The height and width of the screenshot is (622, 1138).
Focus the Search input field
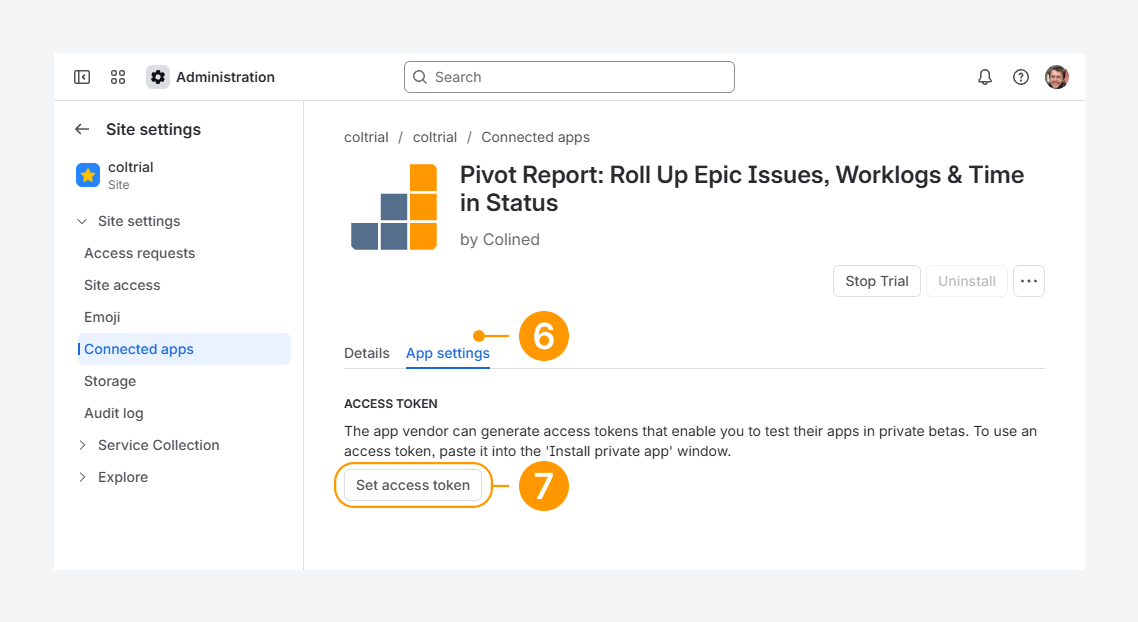[x=569, y=77]
